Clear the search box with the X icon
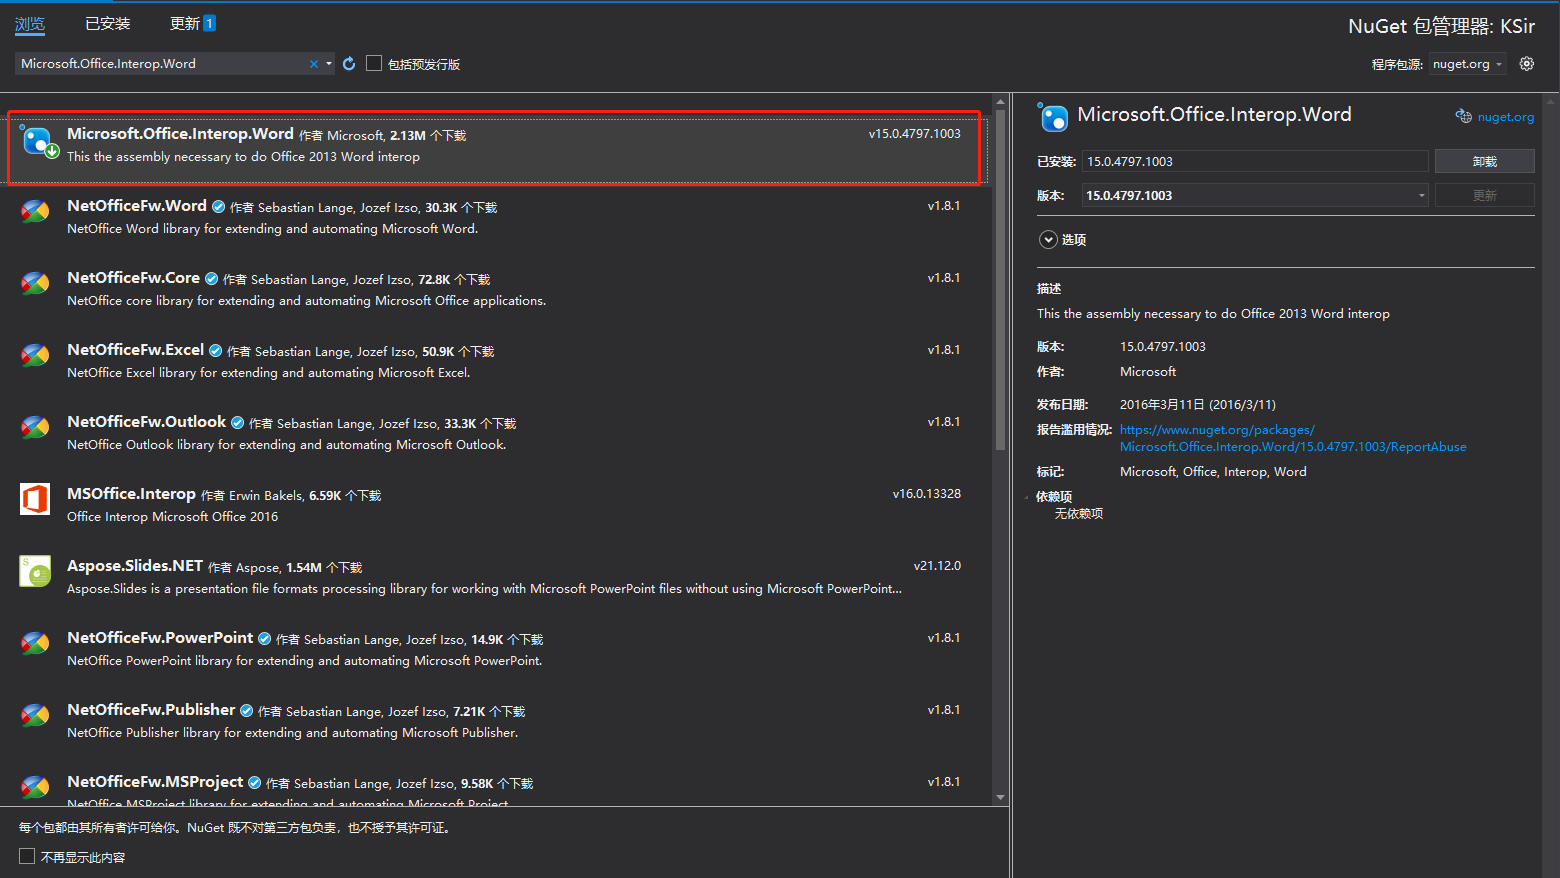The height and width of the screenshot is (878, 1560). [314, 64]
